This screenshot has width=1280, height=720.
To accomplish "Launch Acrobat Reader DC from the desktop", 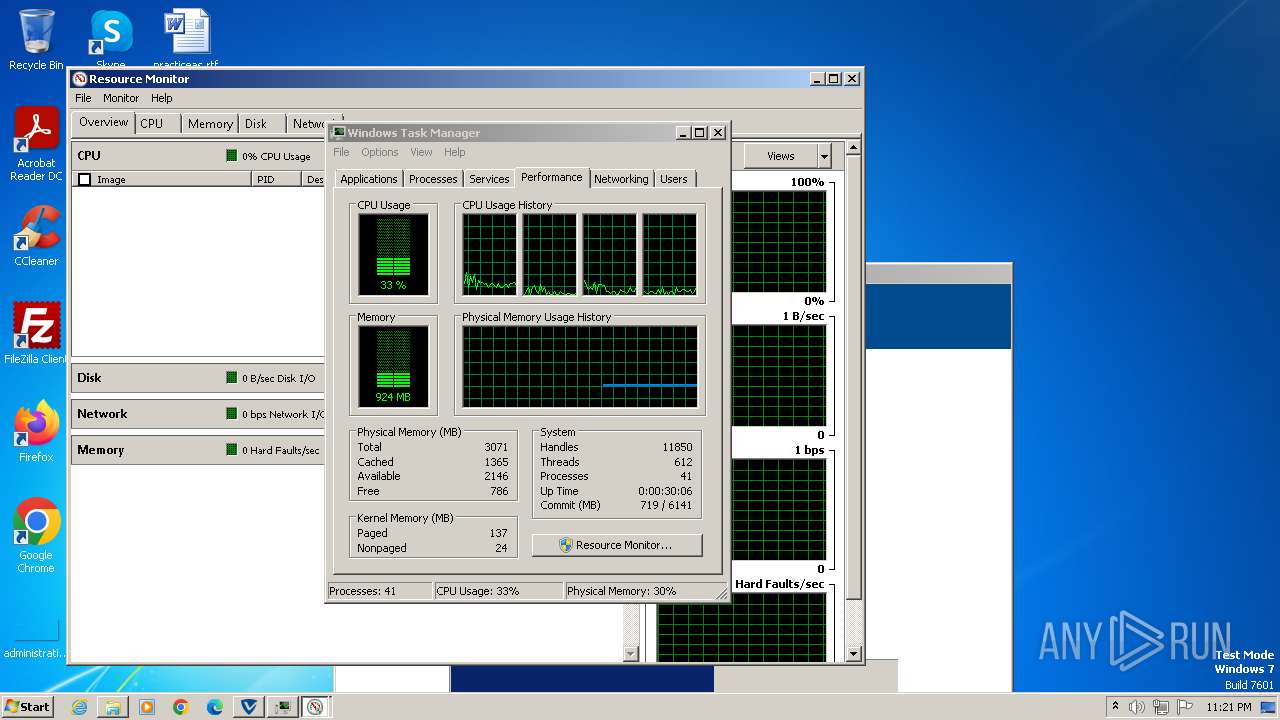I will 36,143.
